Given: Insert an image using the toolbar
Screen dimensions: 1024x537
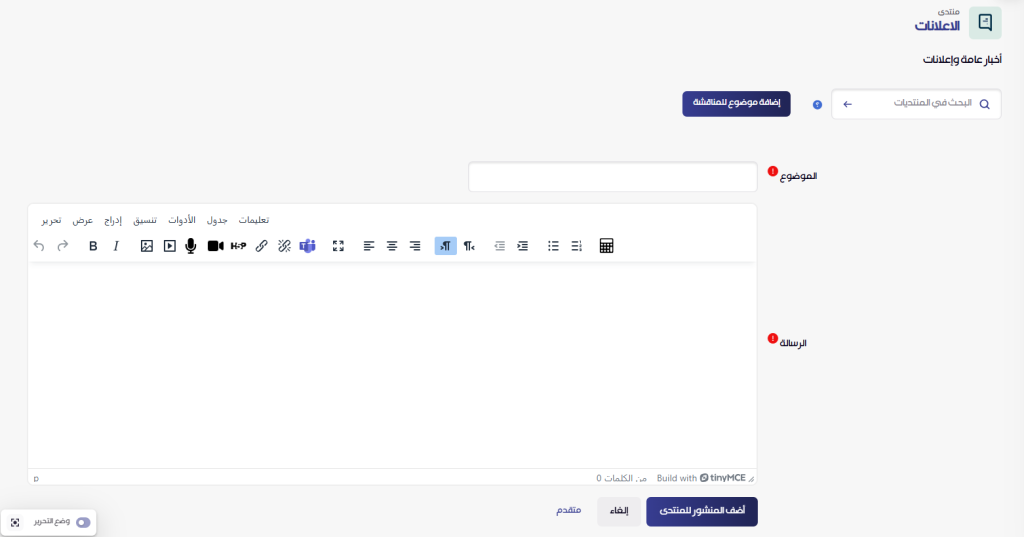Looking at the screenshot, I should pos(147,246).
